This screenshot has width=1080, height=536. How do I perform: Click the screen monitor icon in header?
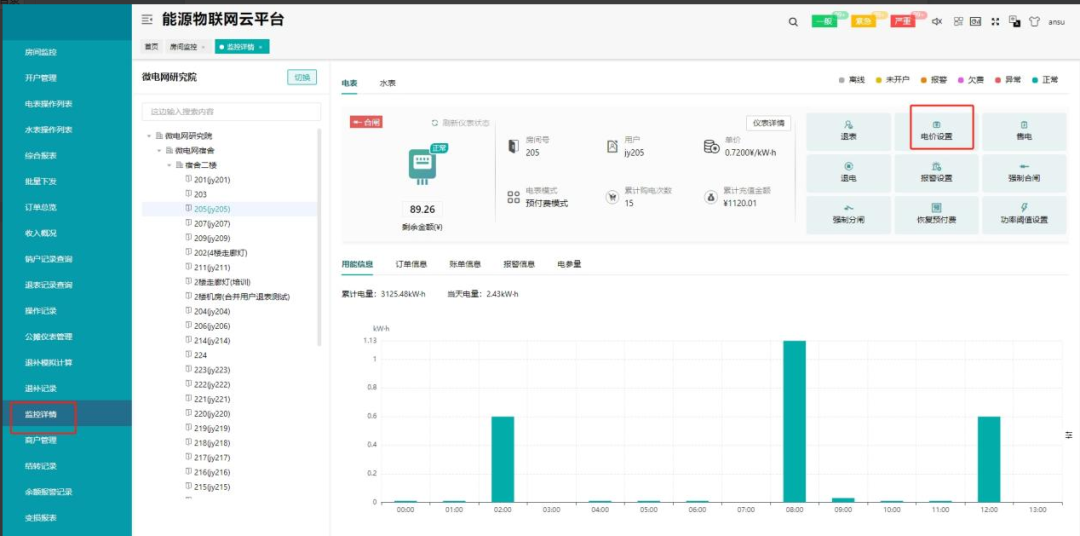click(975, 21)
